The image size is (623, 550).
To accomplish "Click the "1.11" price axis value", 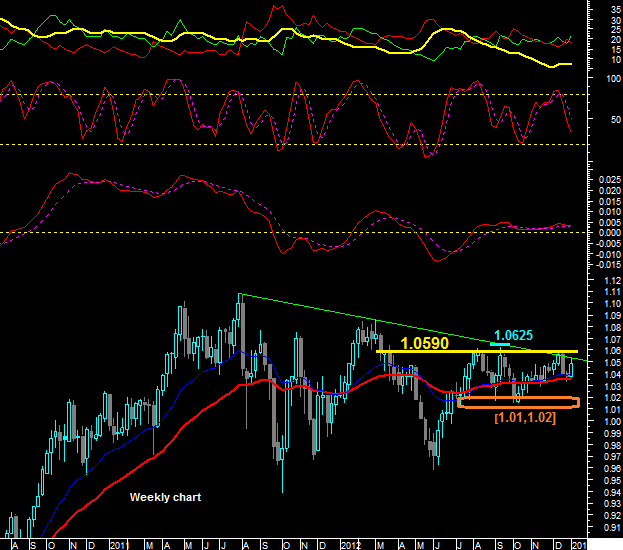I will pyautogui.click(x=612, y=292).
